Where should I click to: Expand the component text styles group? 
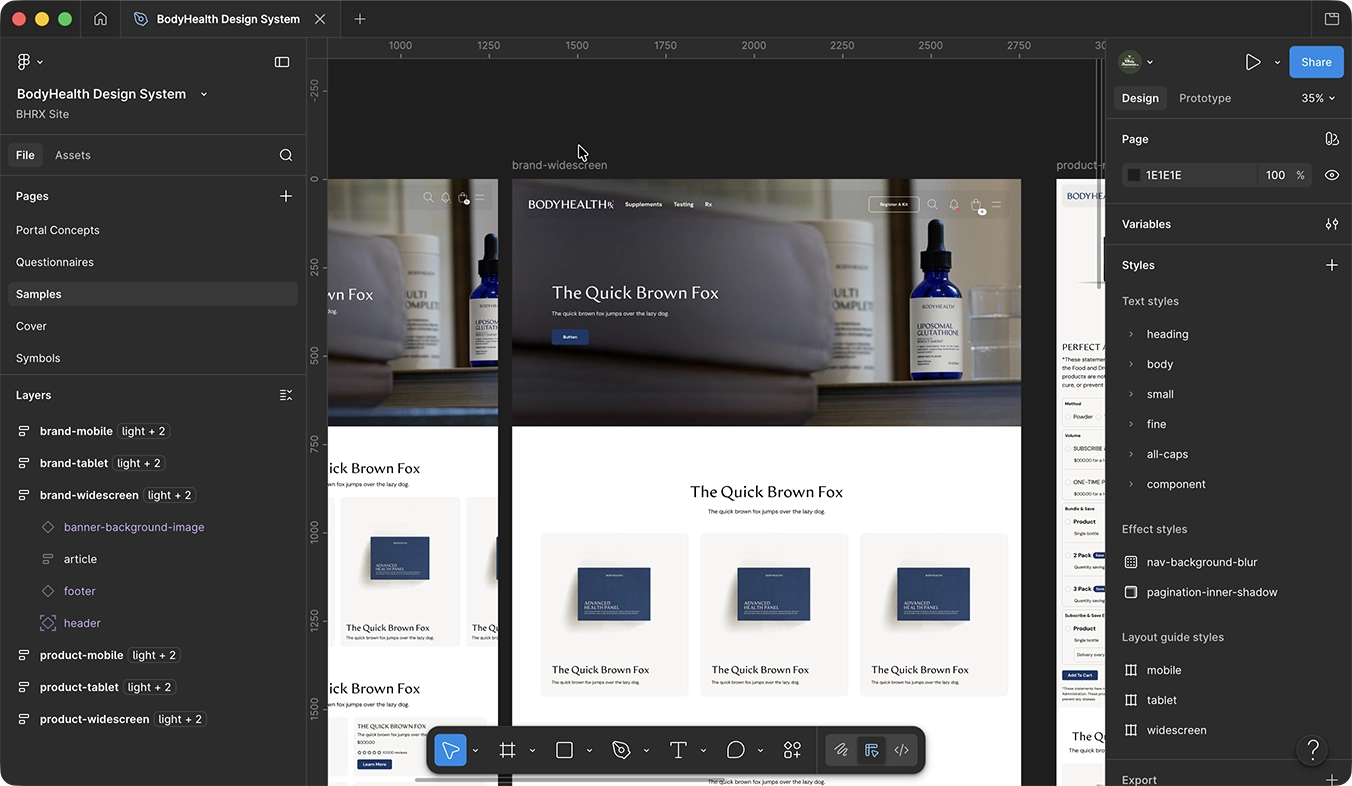tap(1131, 484)
